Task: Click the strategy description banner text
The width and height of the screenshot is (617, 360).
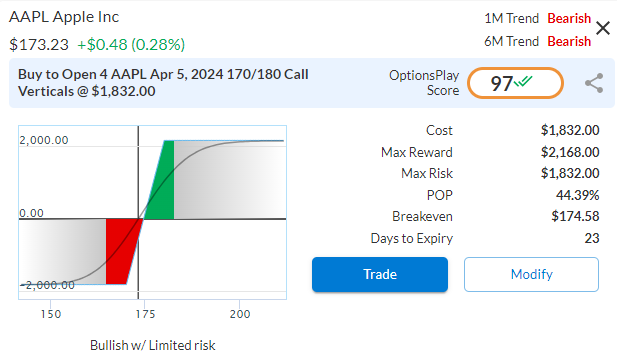Action: (163, 83)
